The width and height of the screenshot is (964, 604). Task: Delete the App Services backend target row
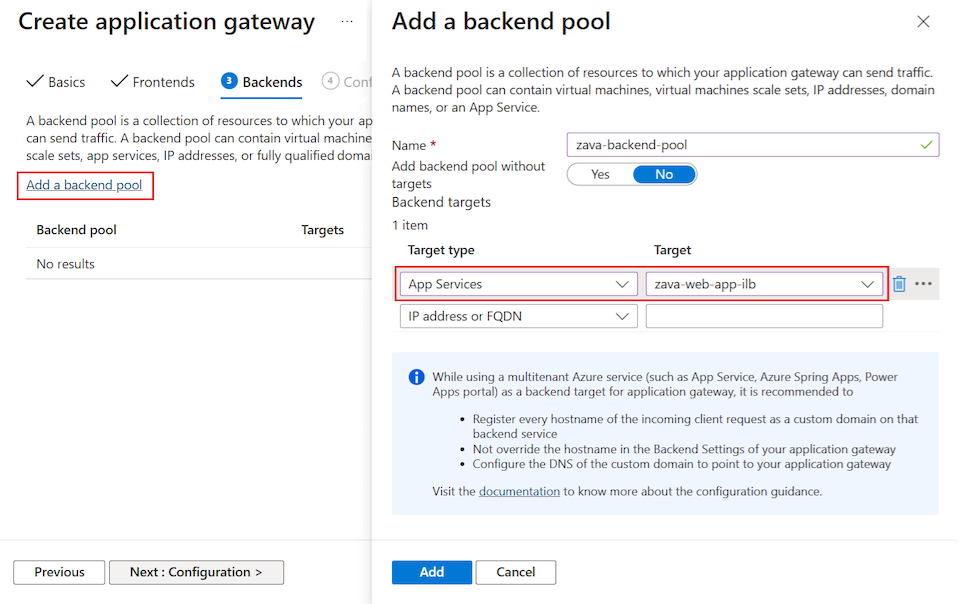(x=898, y=284)
